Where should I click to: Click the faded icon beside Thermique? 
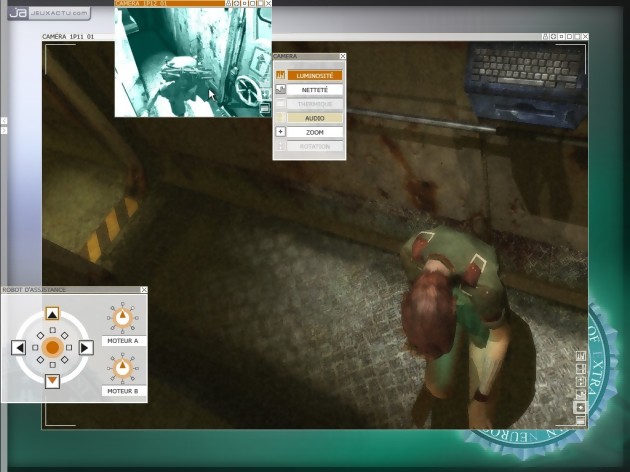coord(280,104)
